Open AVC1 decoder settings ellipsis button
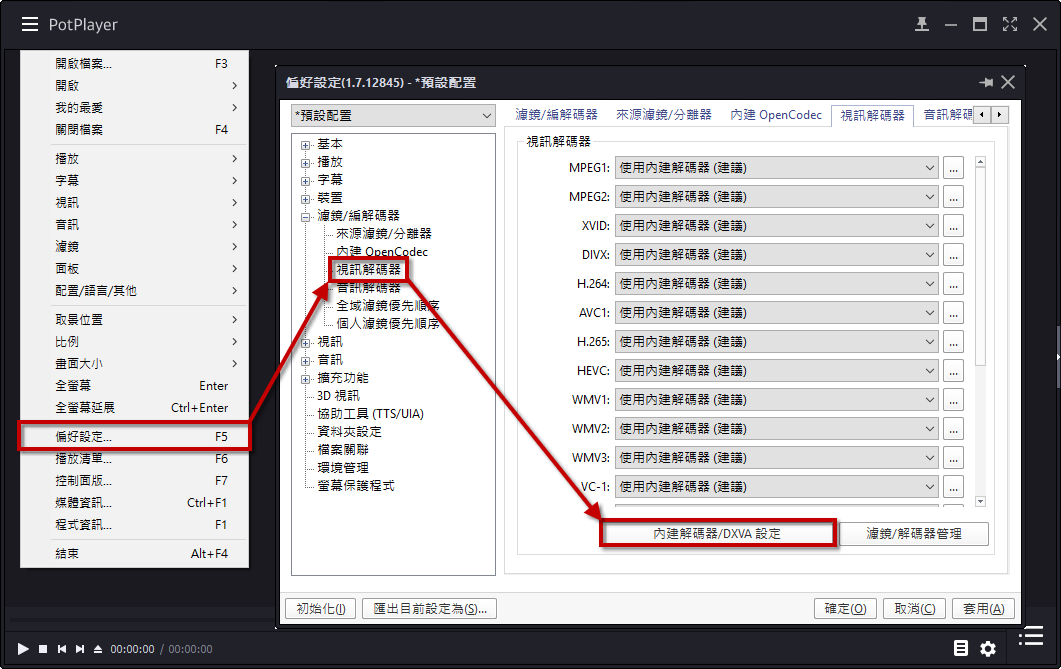Image resolution: width=1061 pixels, height=669 pixels. (x=953, y=313)
